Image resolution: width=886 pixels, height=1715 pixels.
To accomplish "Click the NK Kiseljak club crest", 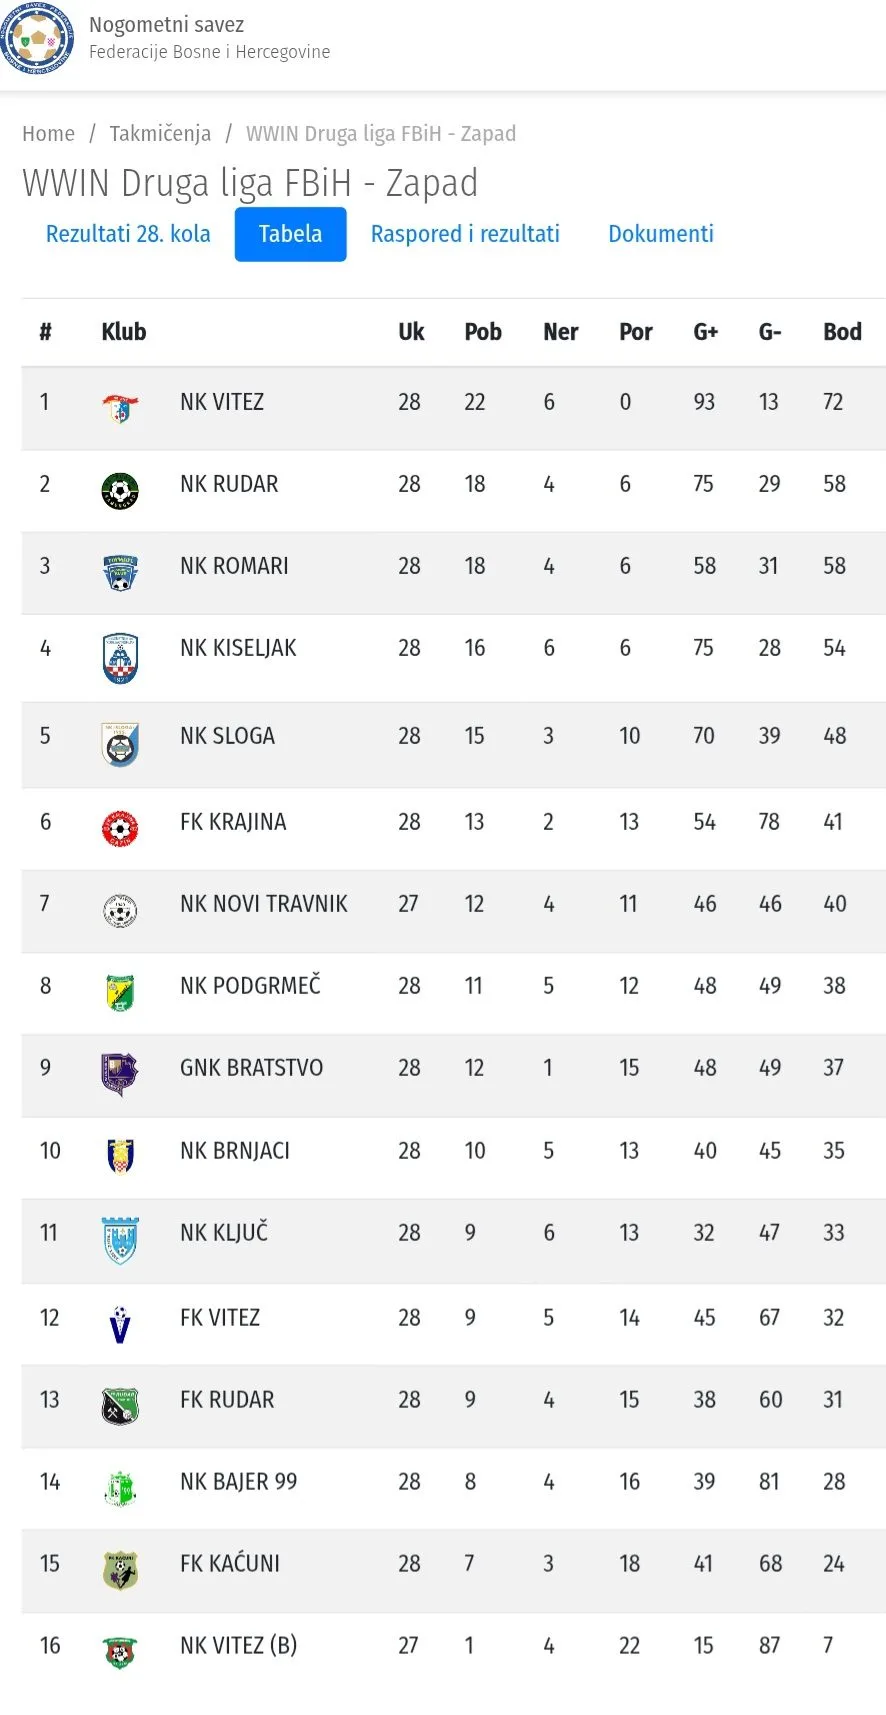I will coord(120,658).
